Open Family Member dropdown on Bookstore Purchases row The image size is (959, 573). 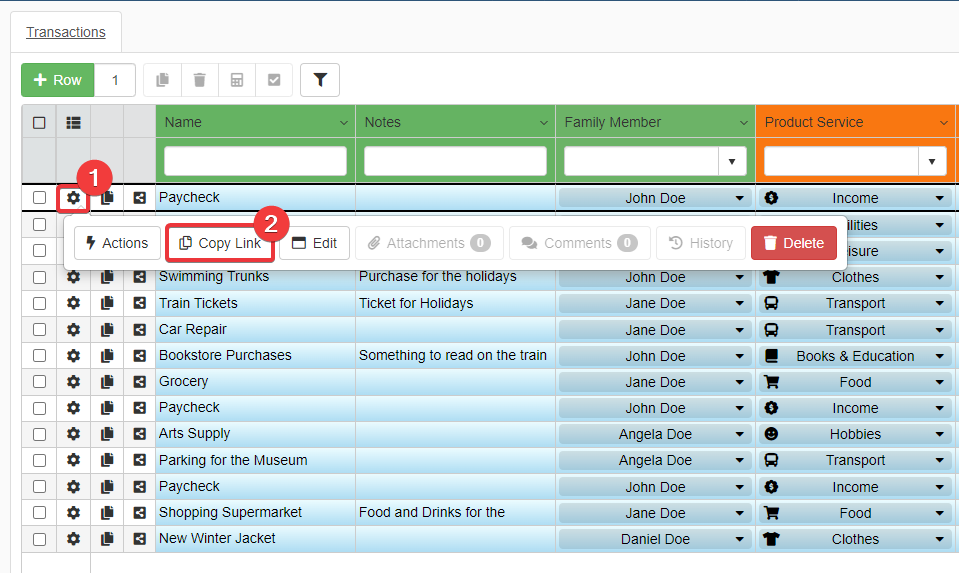739,356
